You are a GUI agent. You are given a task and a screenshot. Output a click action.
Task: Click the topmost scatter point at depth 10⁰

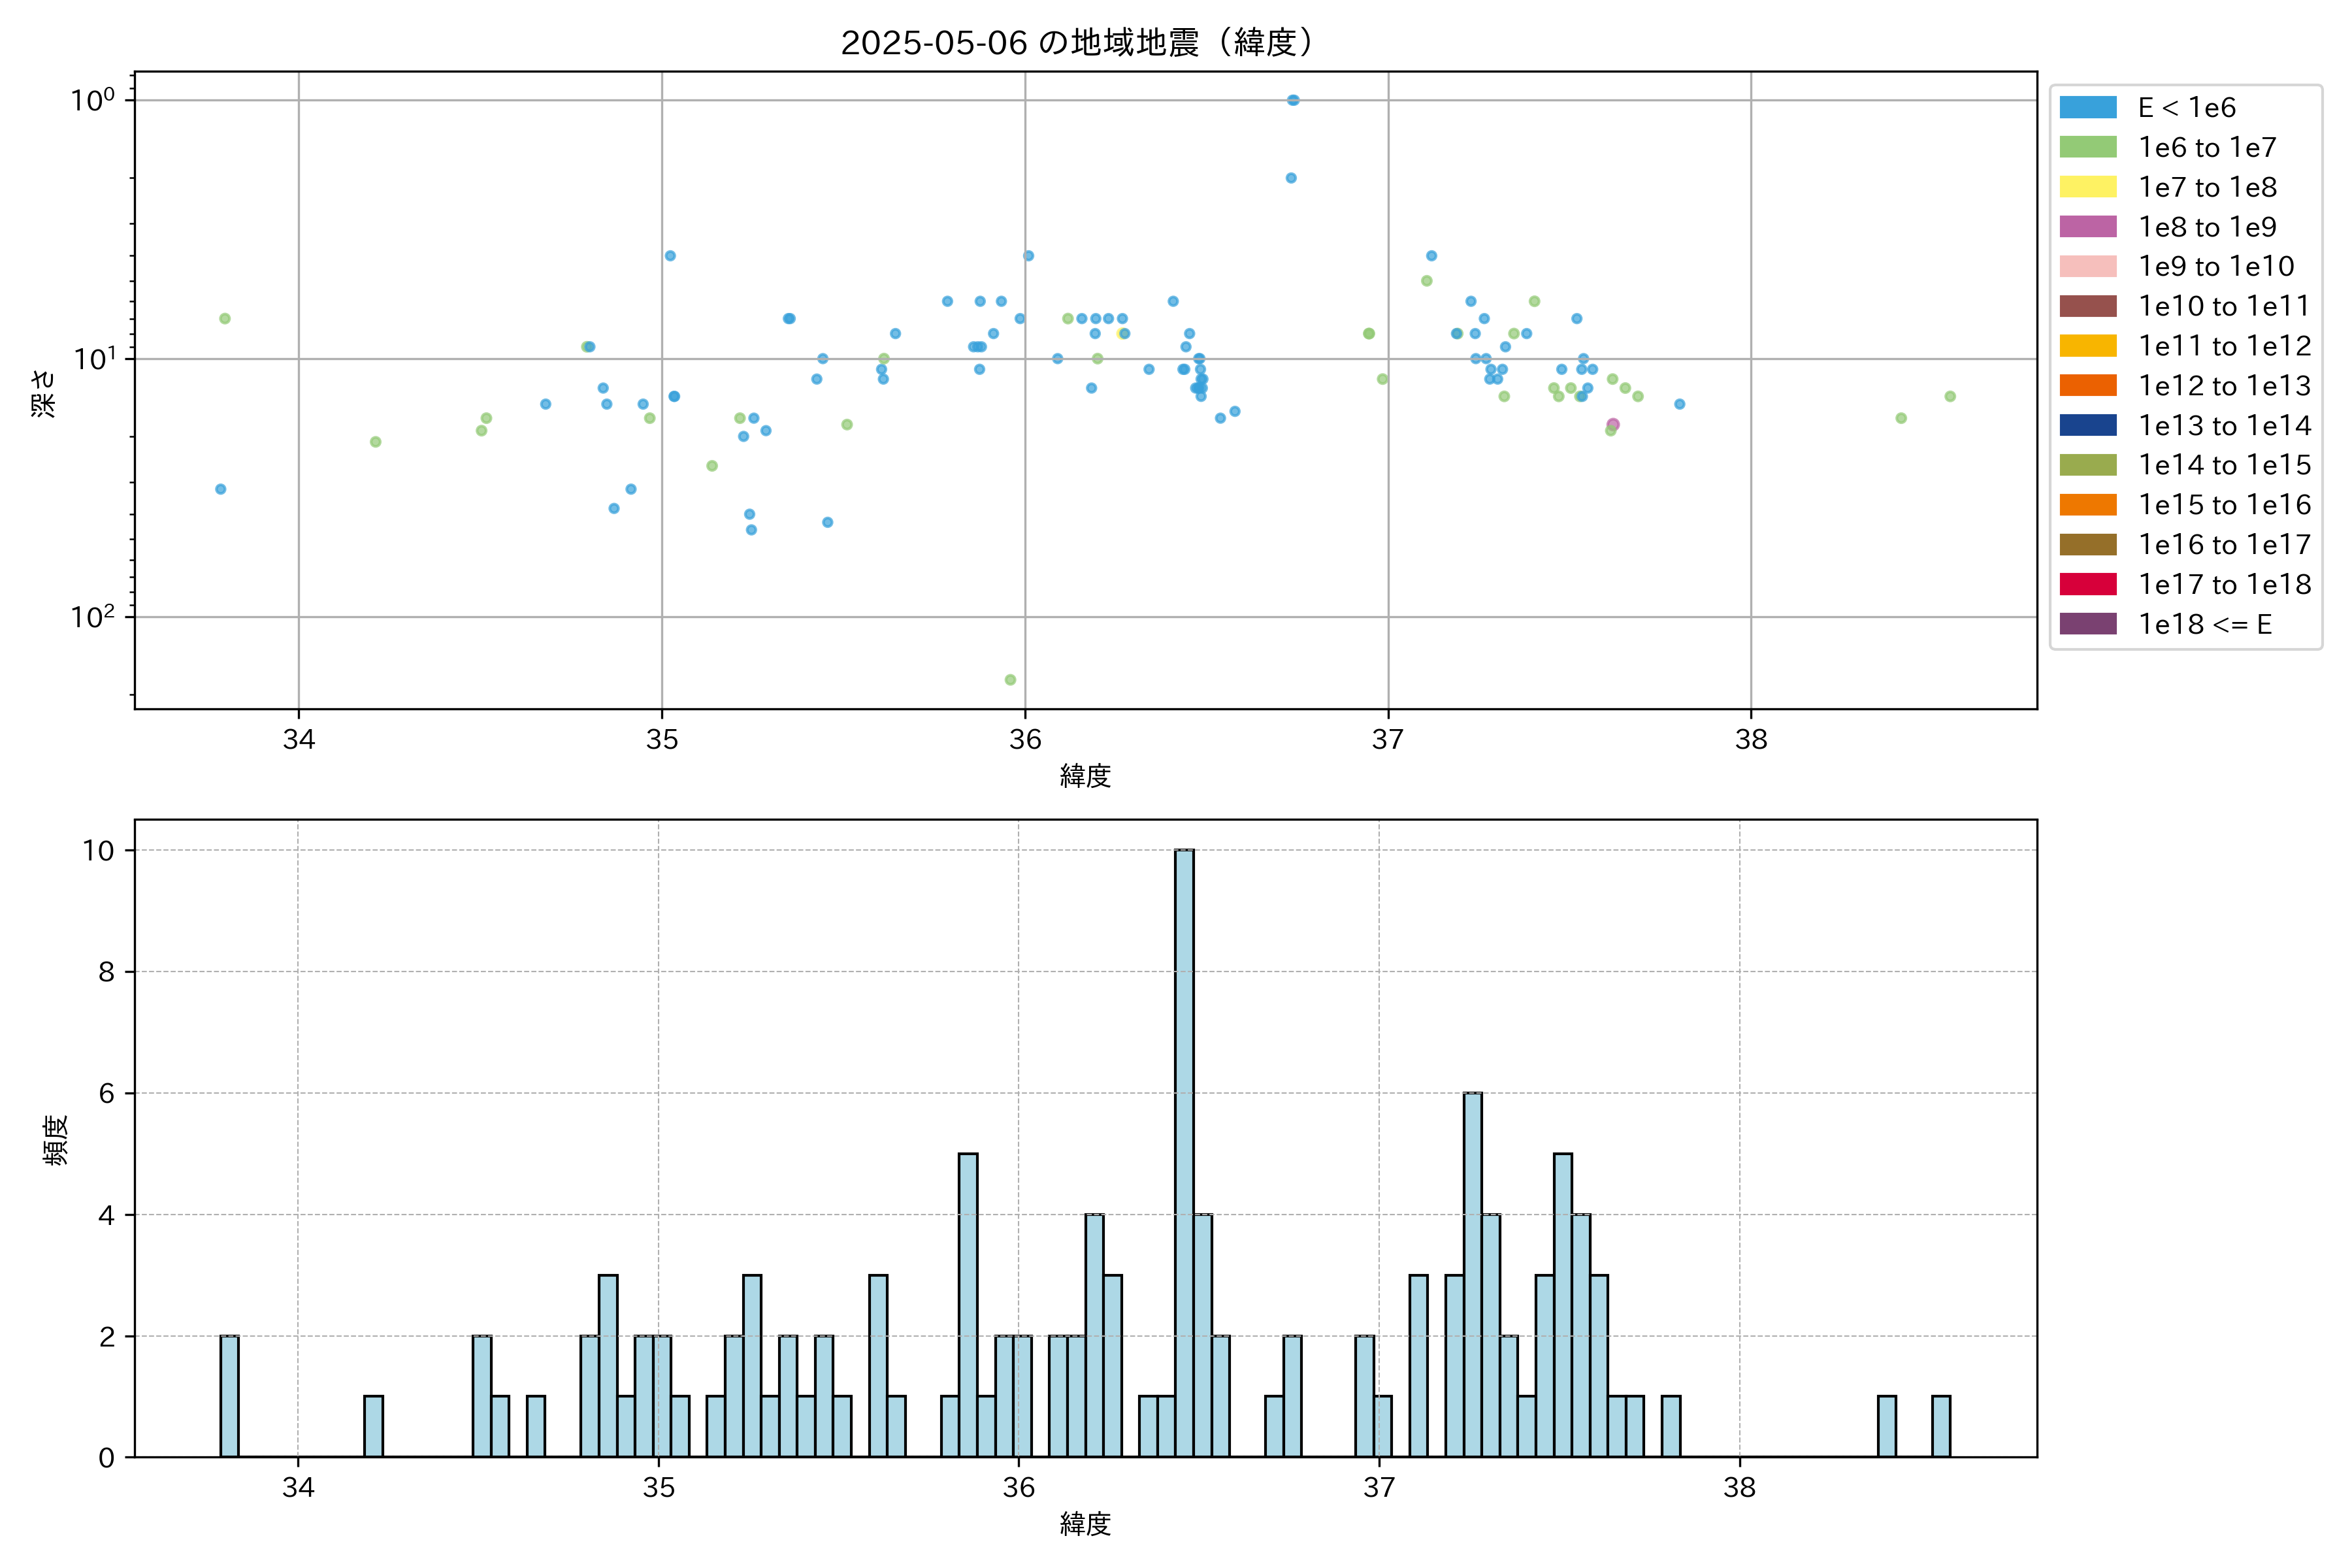click(x=1293, y=100)
